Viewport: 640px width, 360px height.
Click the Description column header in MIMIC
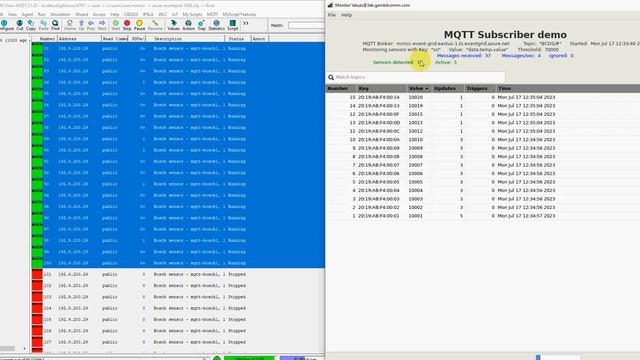click(x=185, y=39)
